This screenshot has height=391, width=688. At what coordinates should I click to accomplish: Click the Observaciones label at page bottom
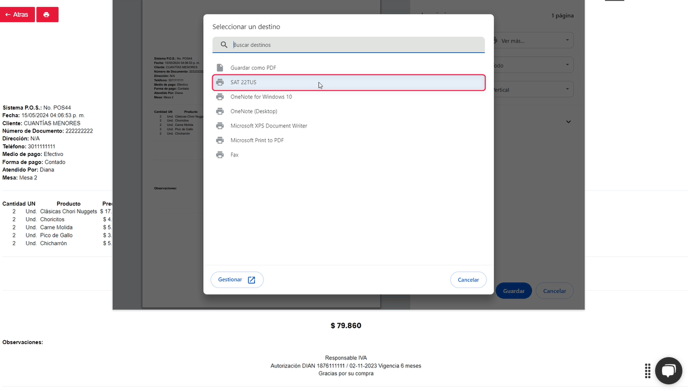click(23, 342)
